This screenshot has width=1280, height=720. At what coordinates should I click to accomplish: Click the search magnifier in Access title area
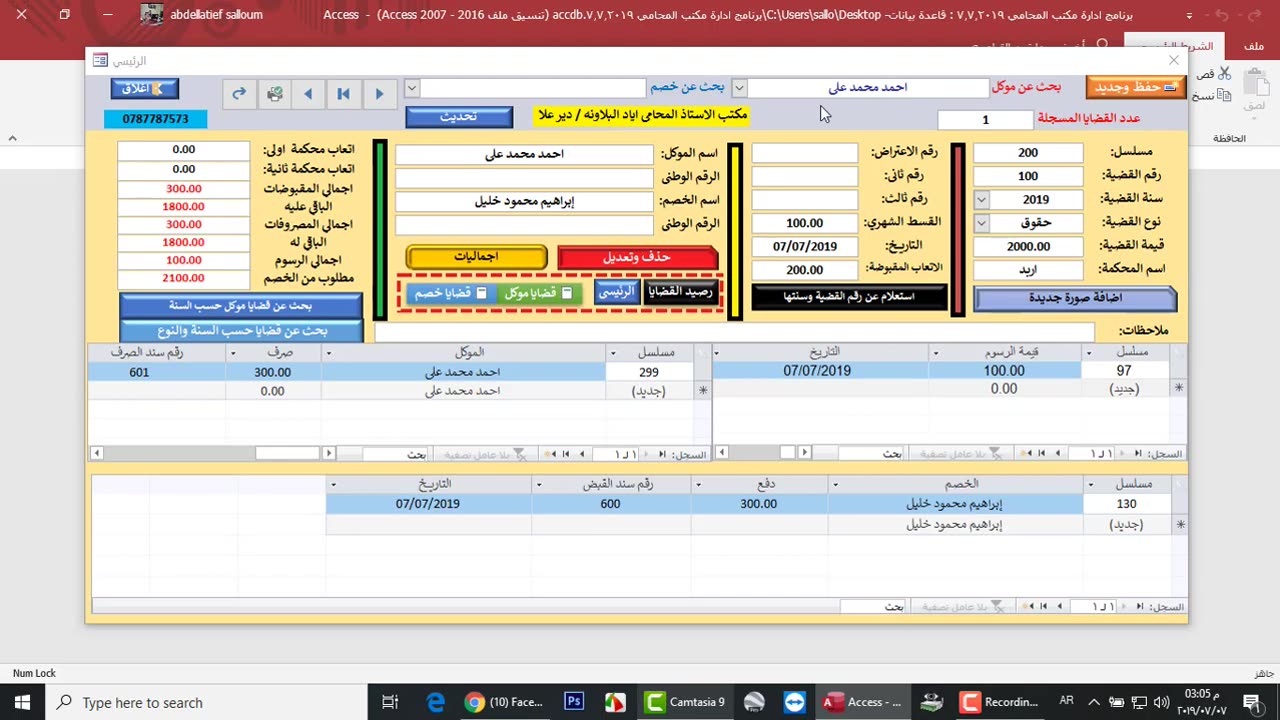[x=1103, y=46]
